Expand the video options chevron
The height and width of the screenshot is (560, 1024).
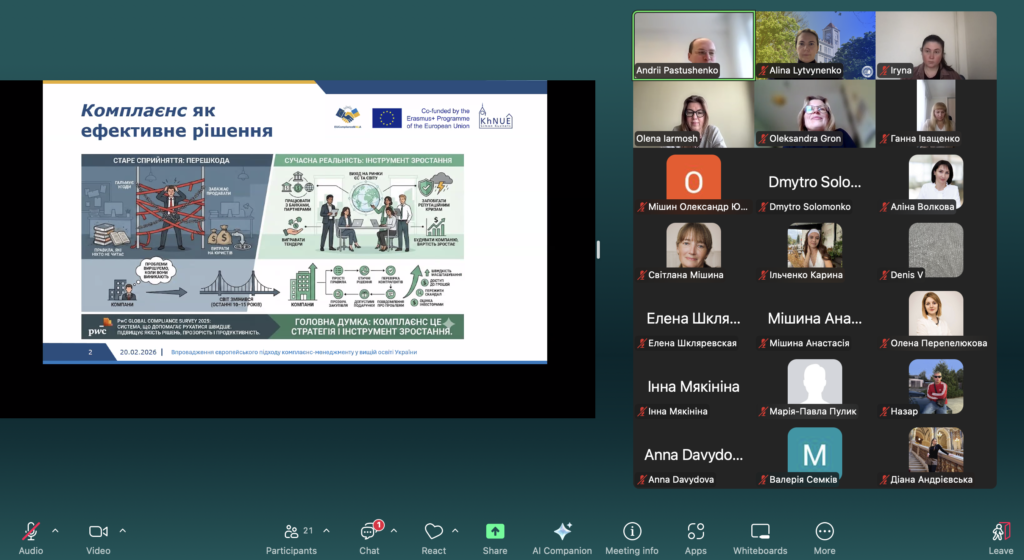(x=122, y=530)
